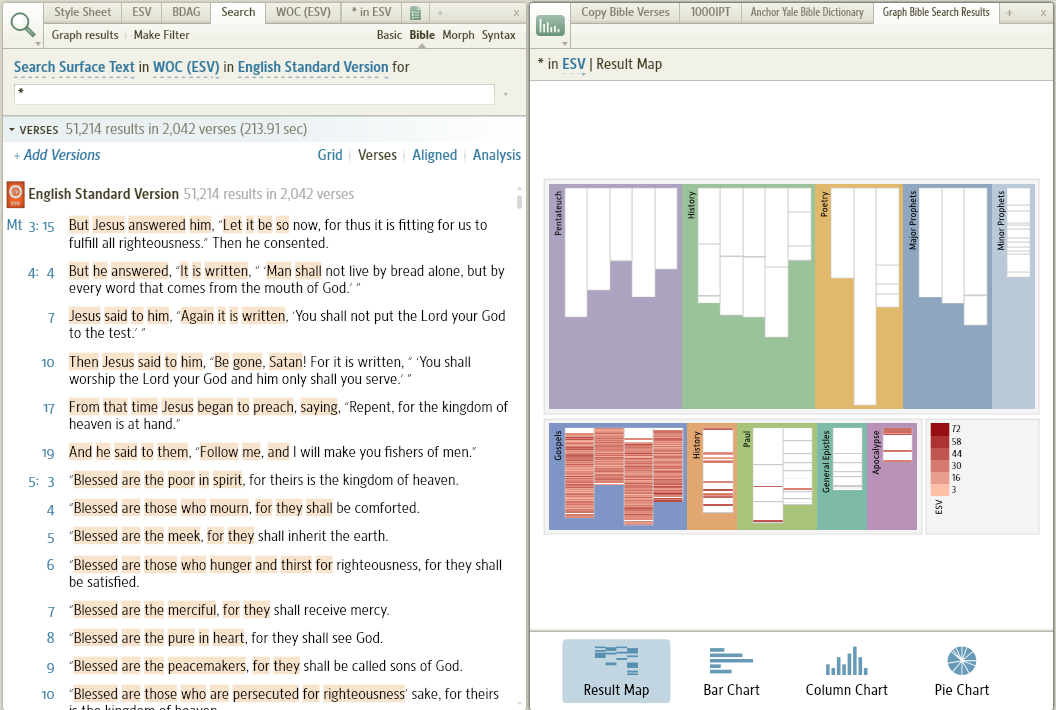Open the BDAG tab

[x=186, y=12]
